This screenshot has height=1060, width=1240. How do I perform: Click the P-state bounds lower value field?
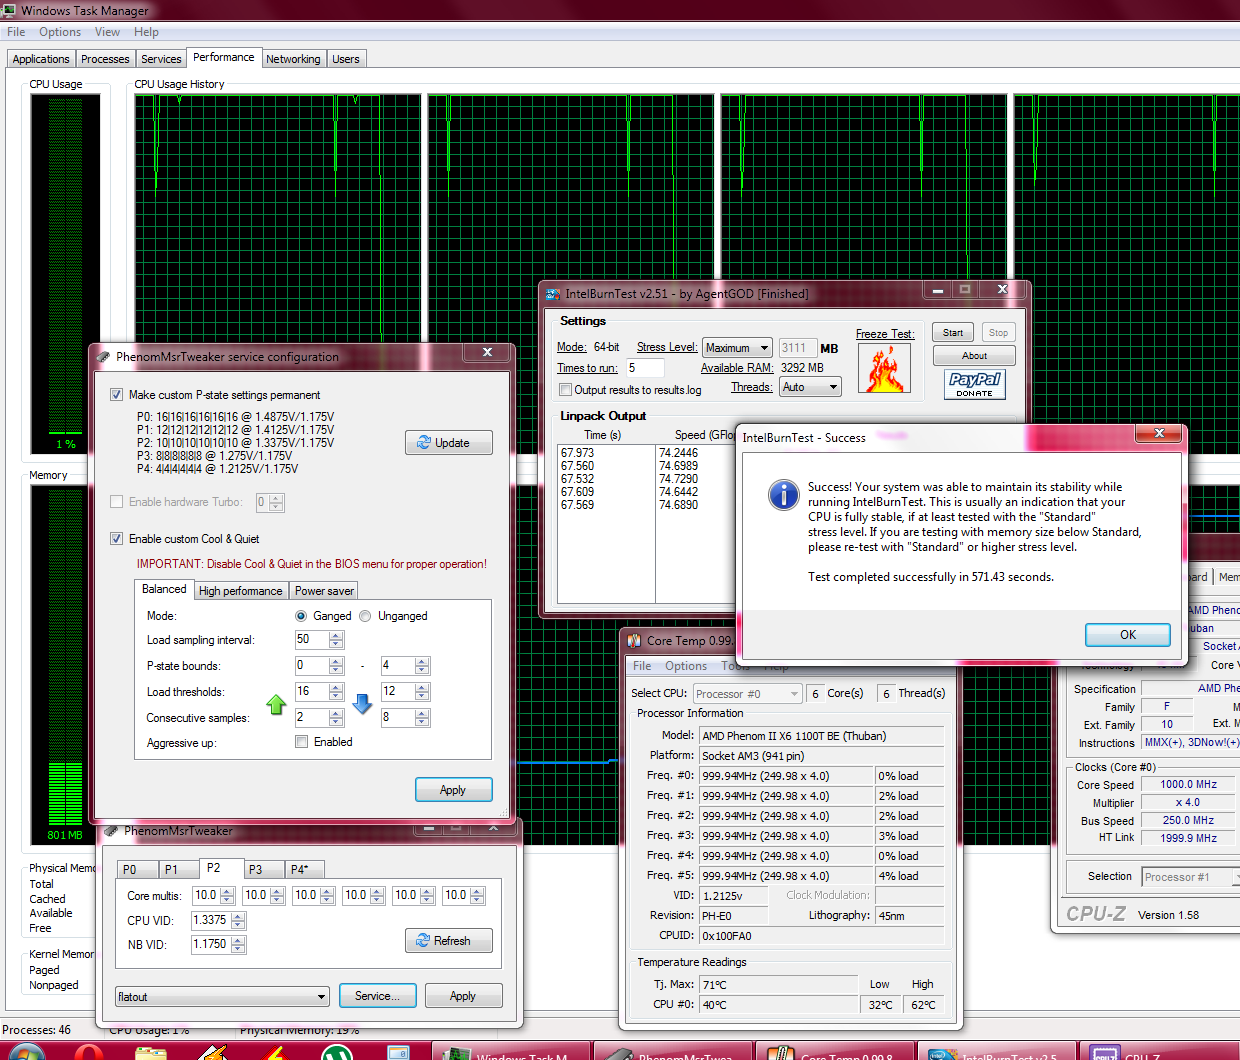[x=311, y=666]
